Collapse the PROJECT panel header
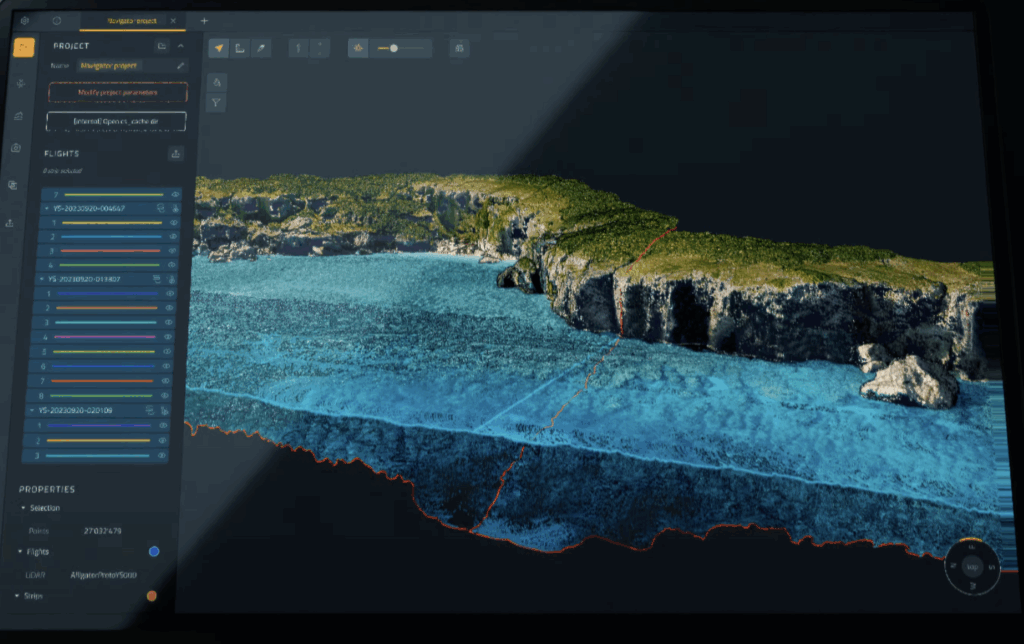The height and width of the screenshot is (644, 1024). 180,46
